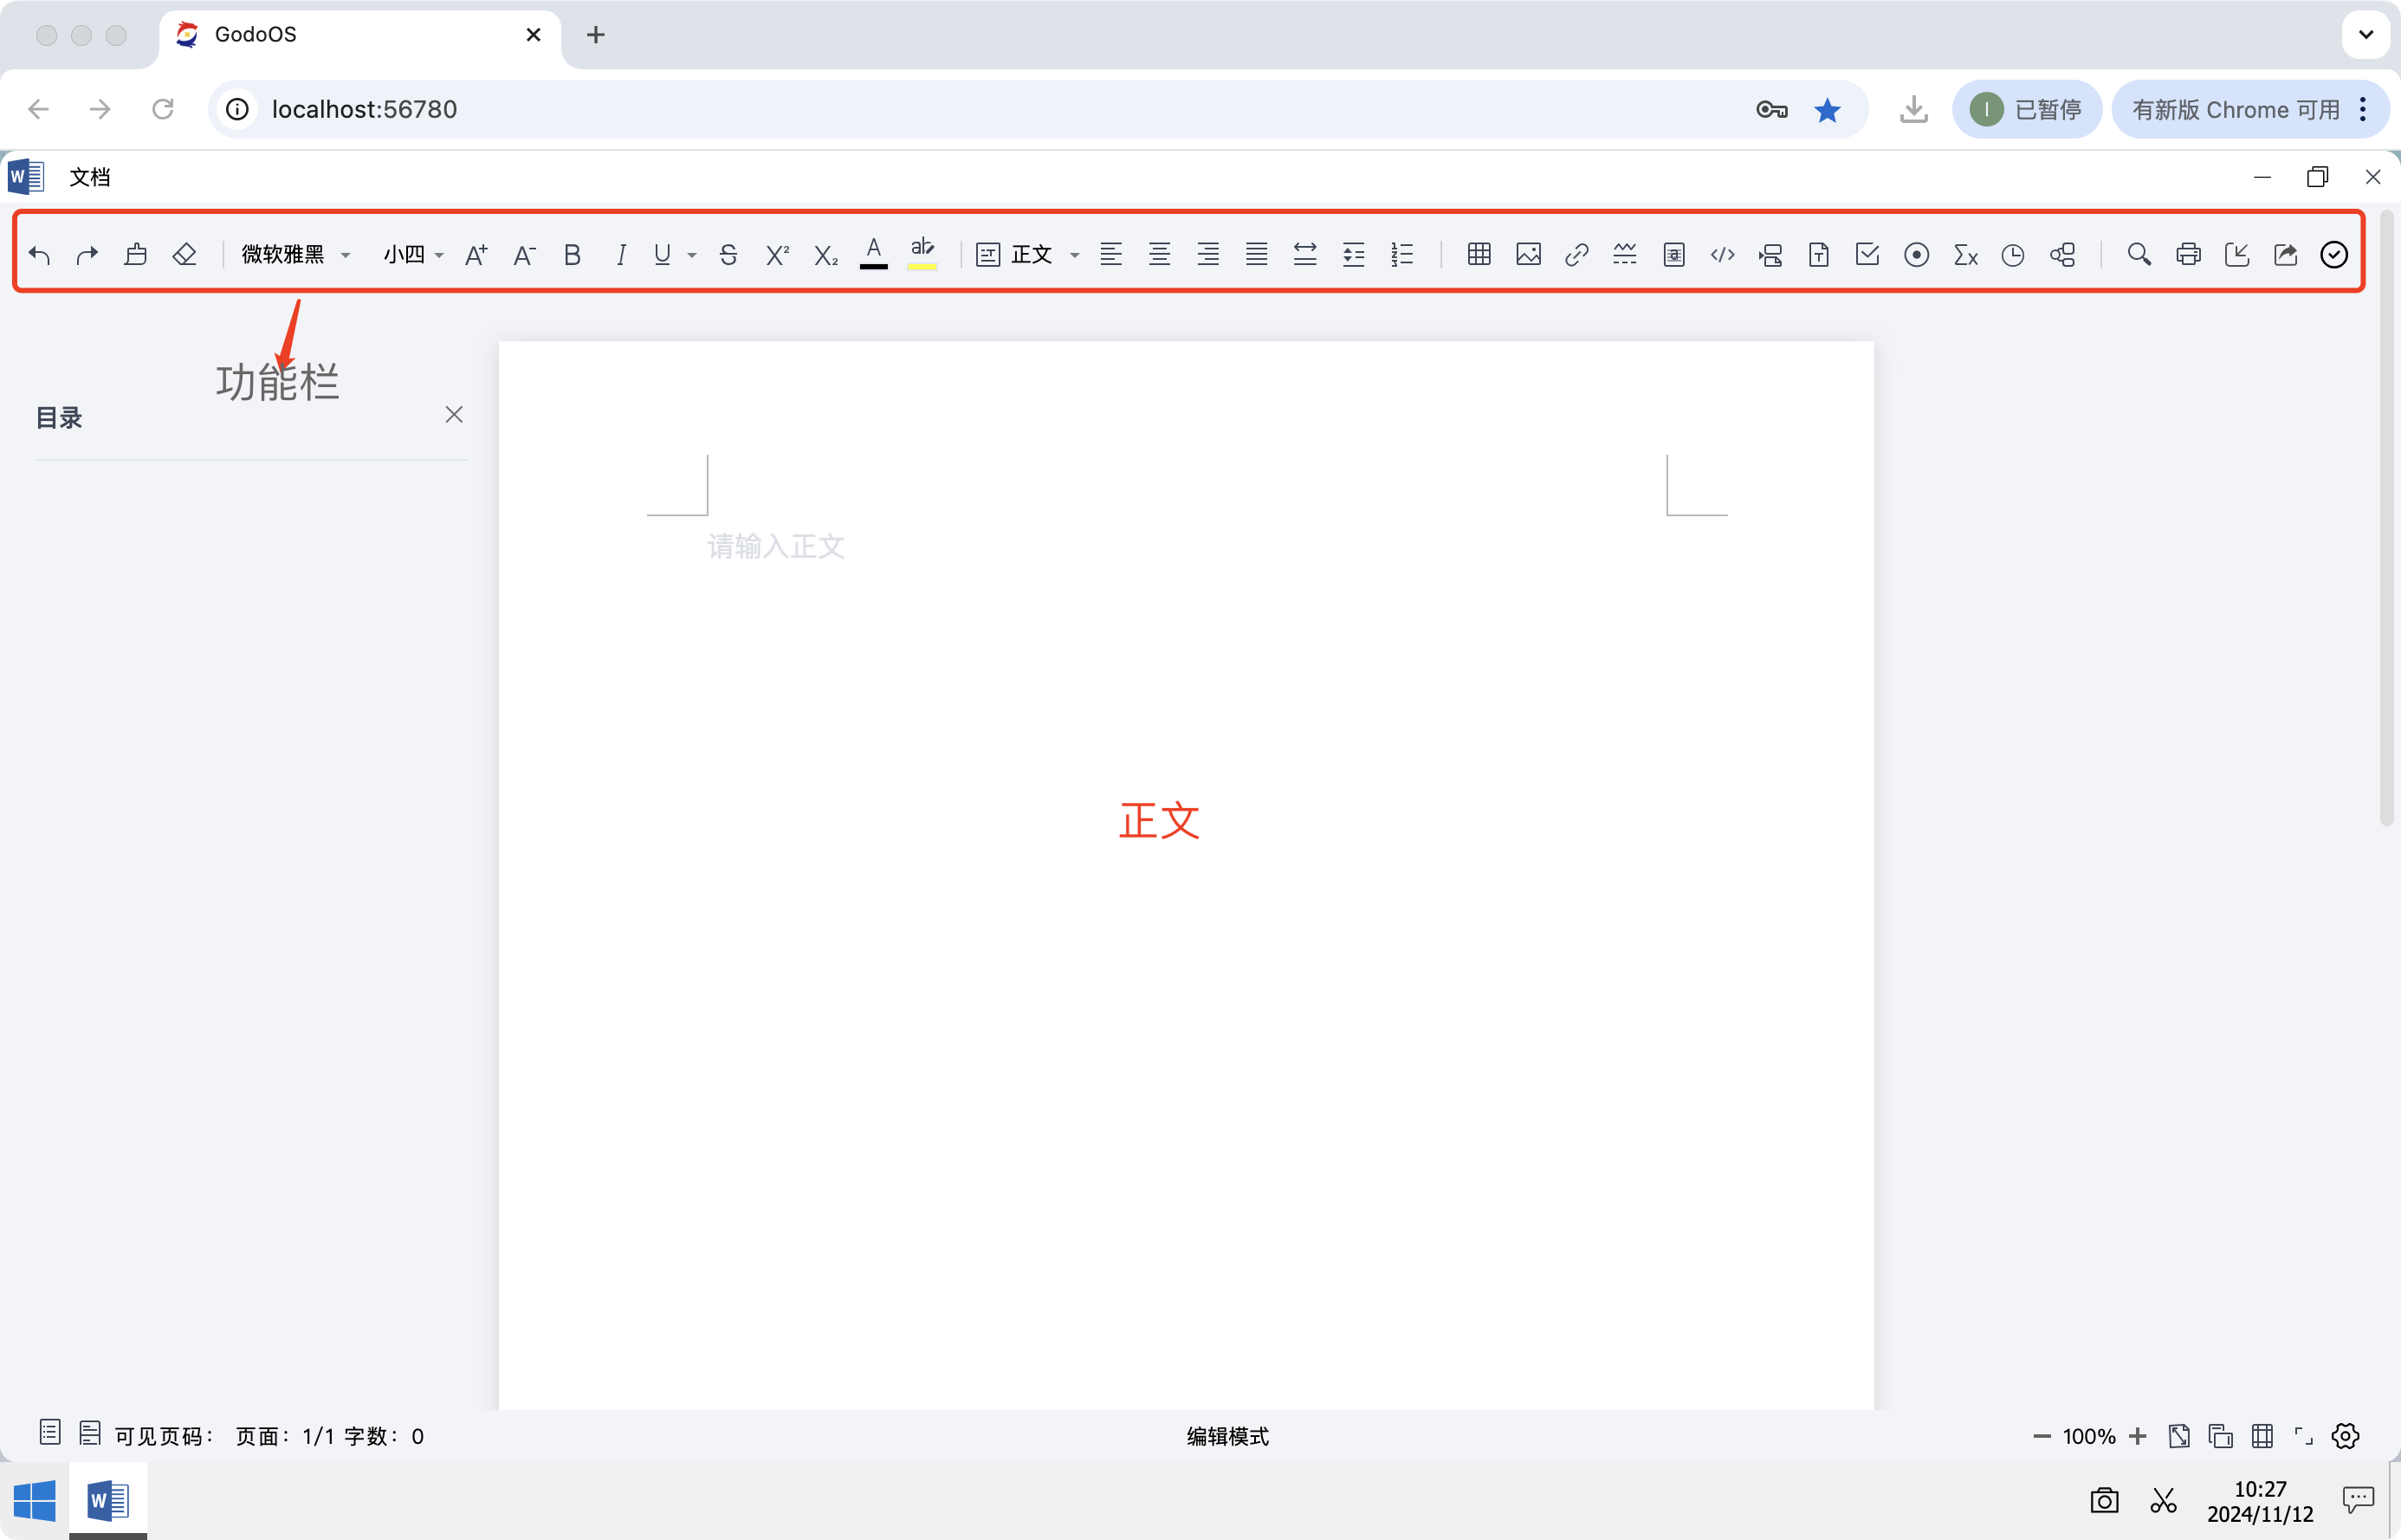This screenshot has height=1540, width=2401.
Task: Insert a separator line
Action: click(1625, 255)
